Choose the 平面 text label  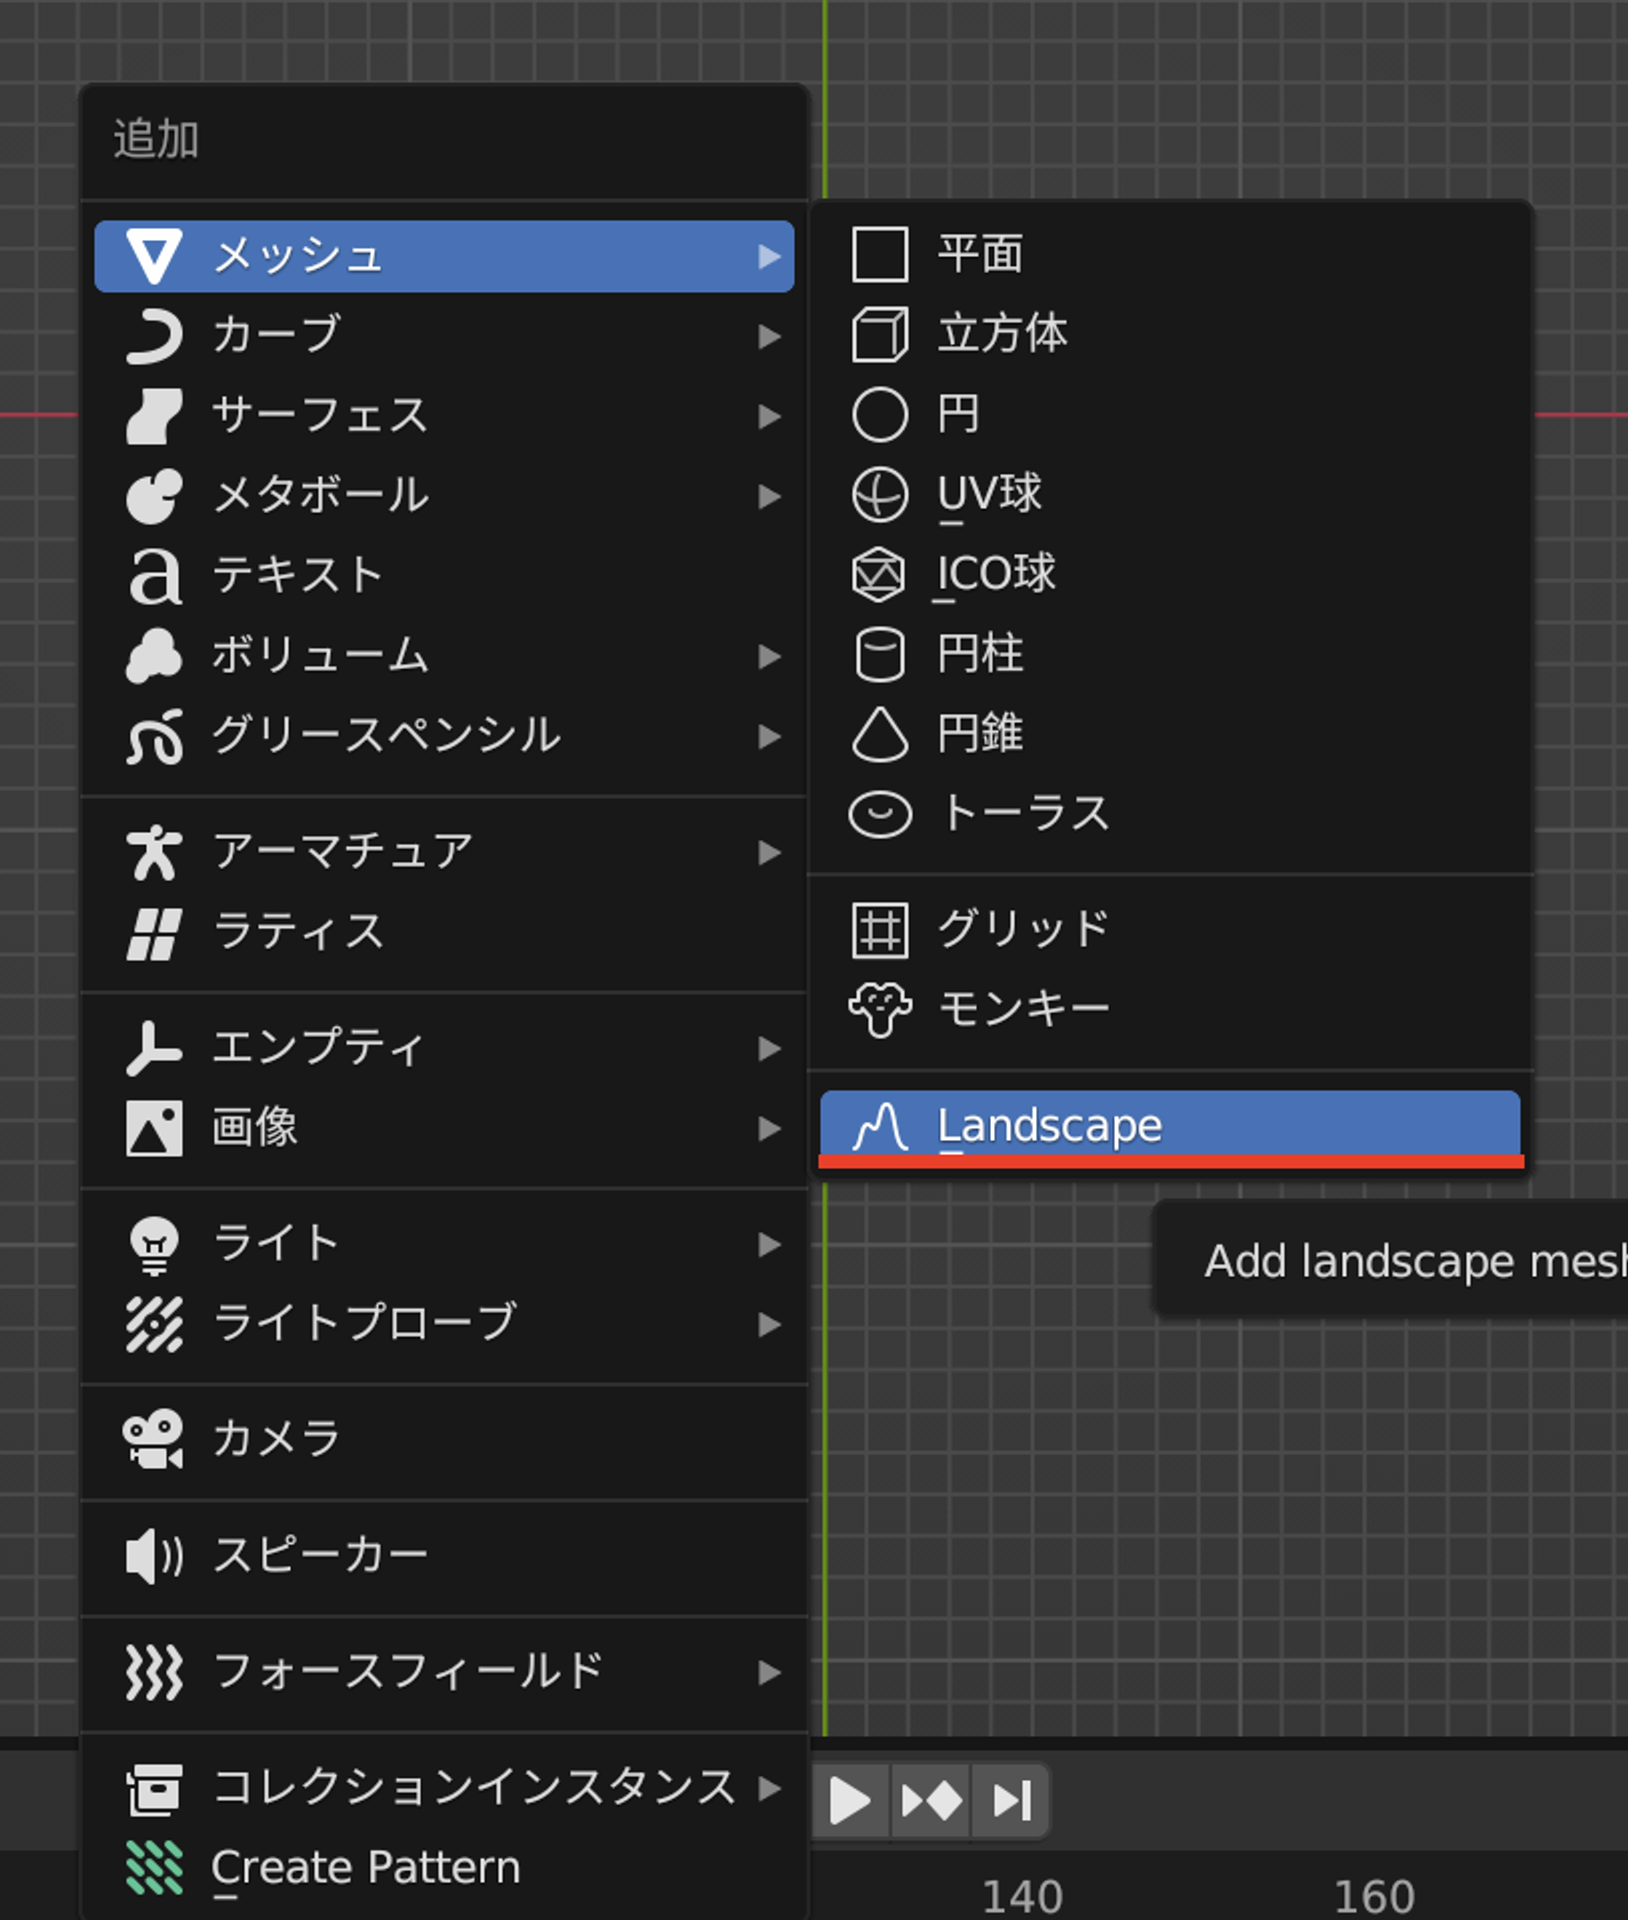(x=980, y=254)
